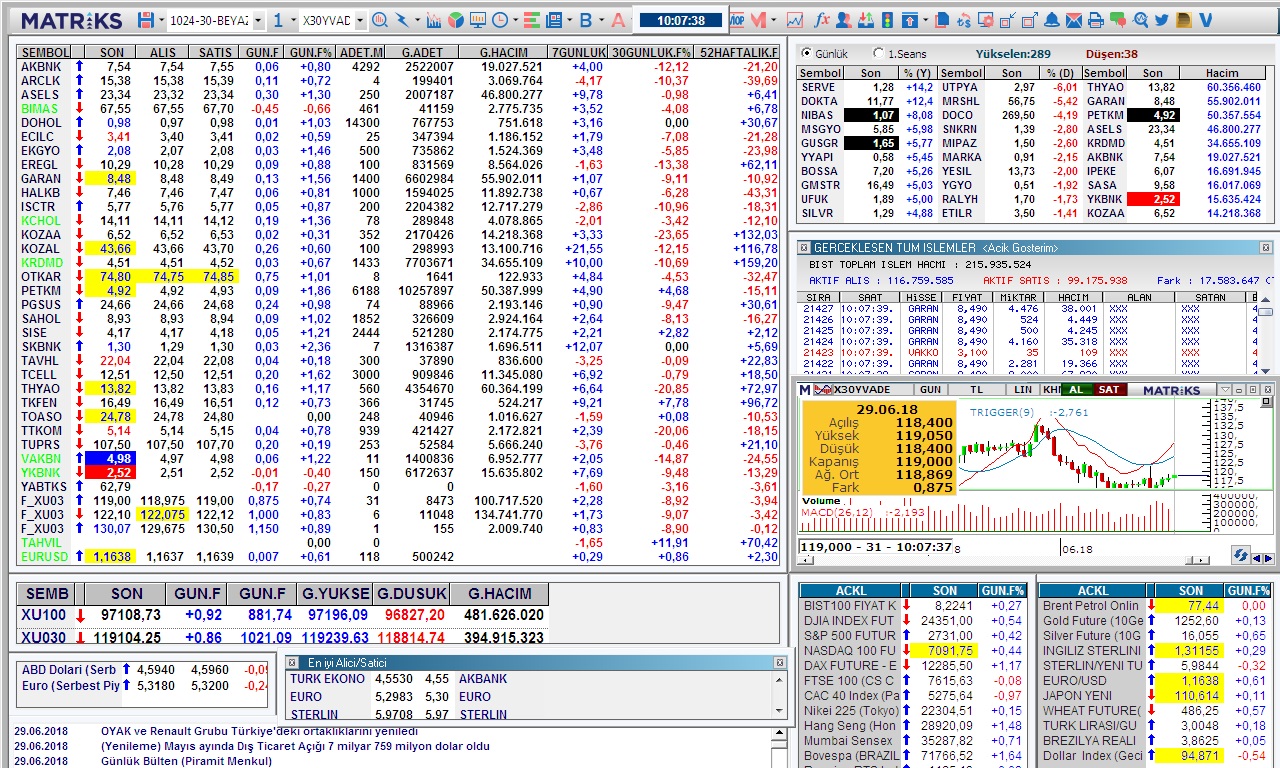This screenshot has width=1280, height=768.
Task: Expand the save icon dropdown arrow
Action: click(161, 20)
